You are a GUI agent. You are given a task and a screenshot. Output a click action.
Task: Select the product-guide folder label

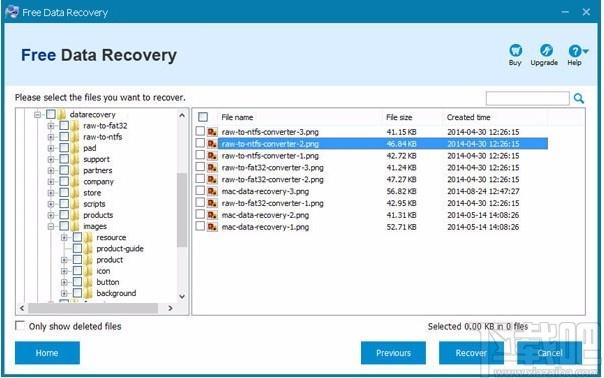coord(120,249)
